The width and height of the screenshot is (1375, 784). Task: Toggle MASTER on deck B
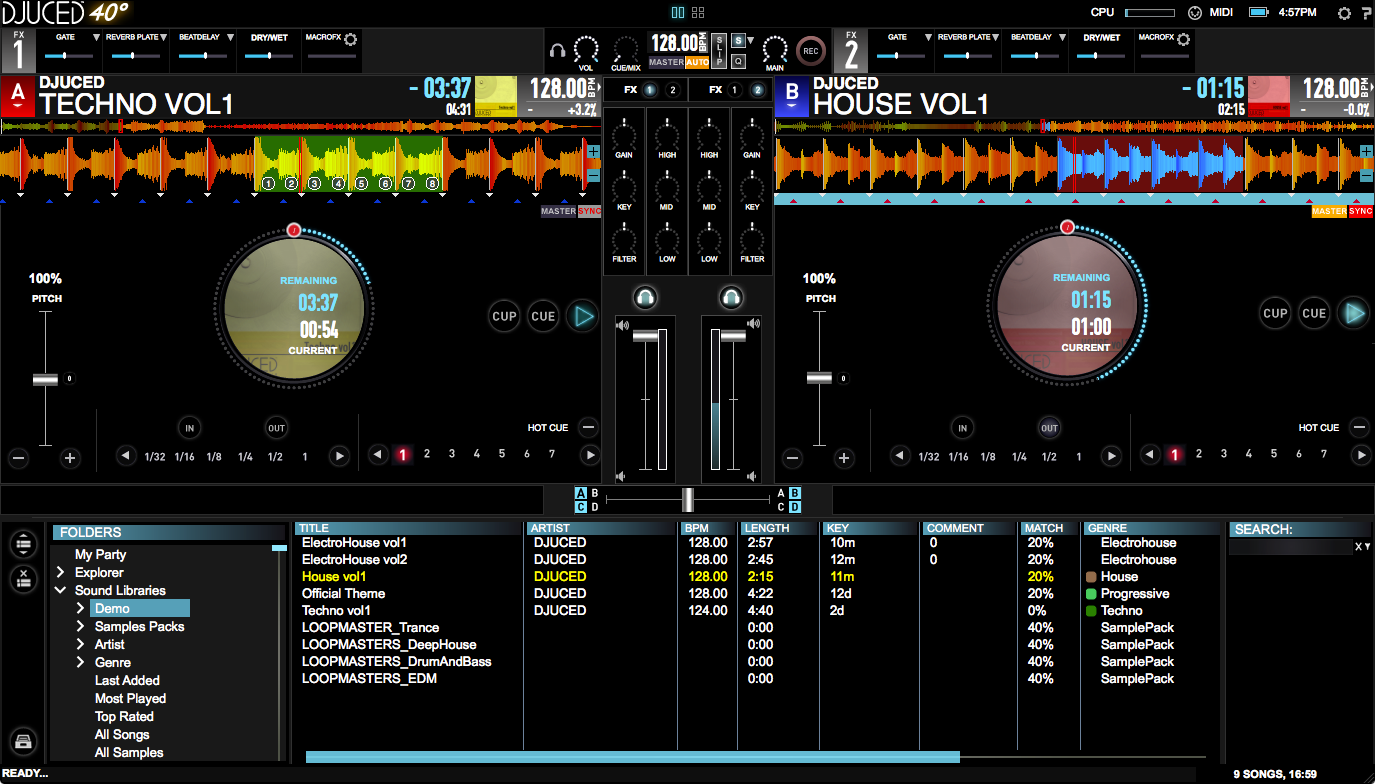1329,211
